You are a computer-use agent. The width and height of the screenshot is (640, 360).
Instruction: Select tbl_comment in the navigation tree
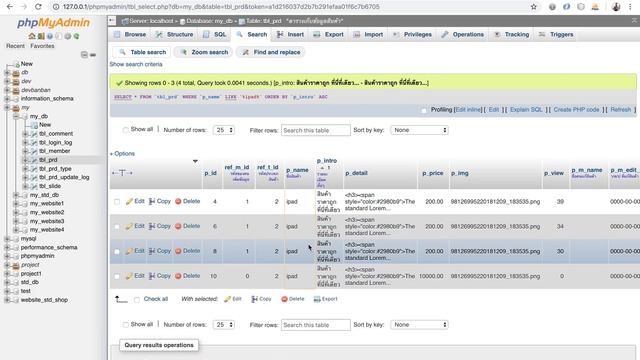[56, 134]
